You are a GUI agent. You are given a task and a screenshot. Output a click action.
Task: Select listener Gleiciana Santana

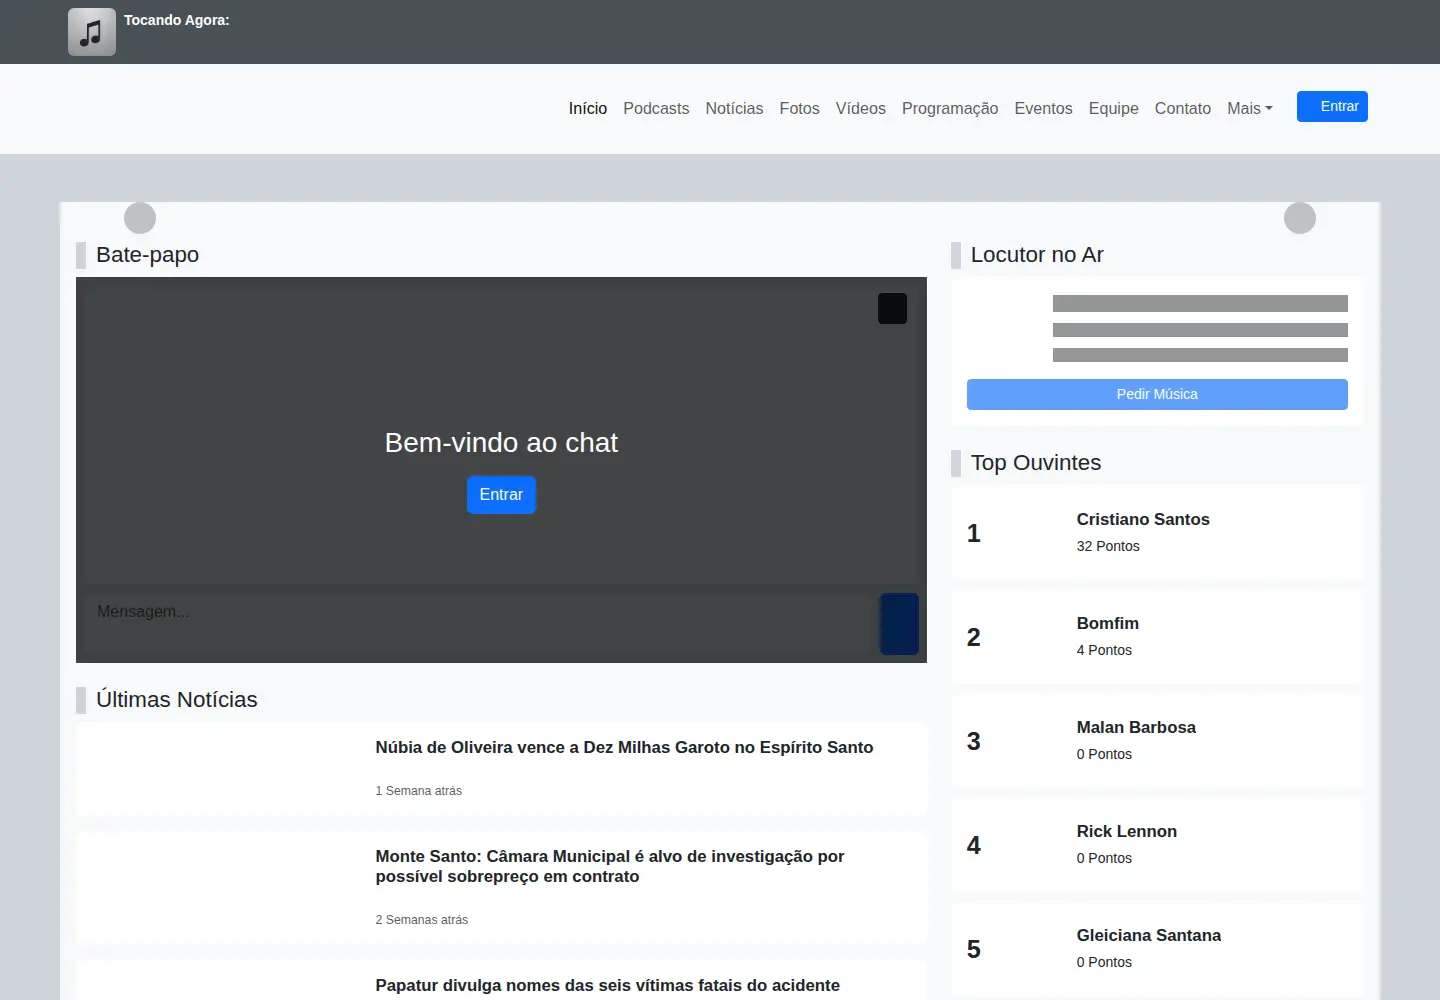[x=1149, y=935]
